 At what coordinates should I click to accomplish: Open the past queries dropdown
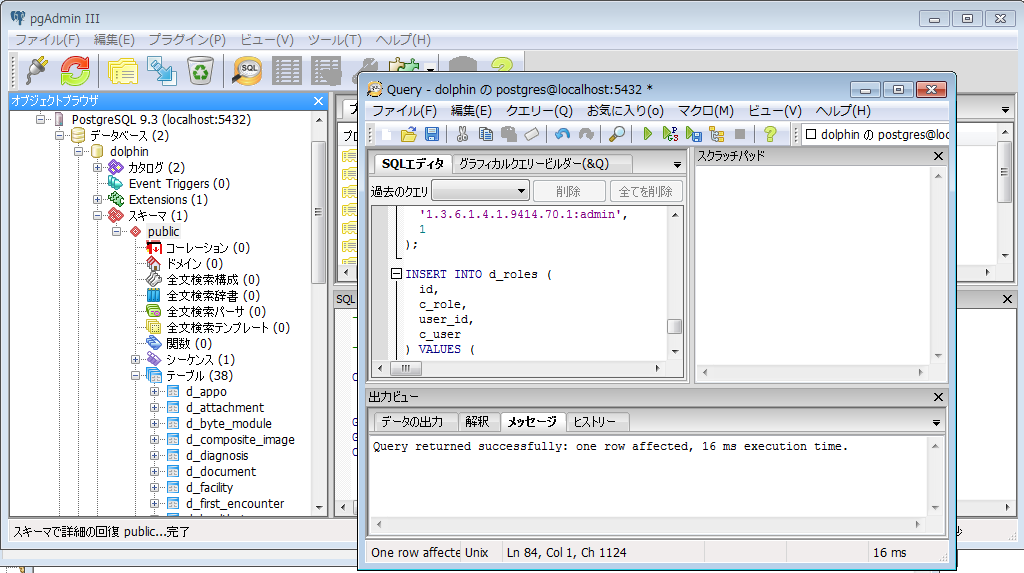(481, 191)
